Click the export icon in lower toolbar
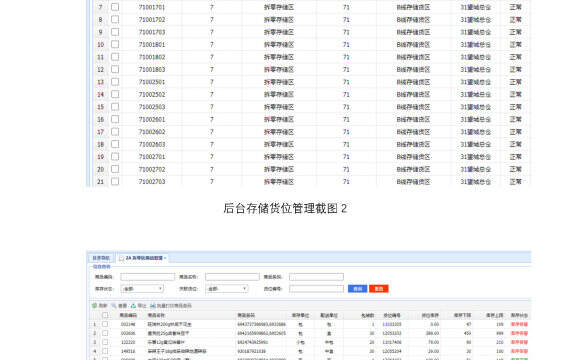Viewport: 570px width, 360px height. click(x=133, y=305)
